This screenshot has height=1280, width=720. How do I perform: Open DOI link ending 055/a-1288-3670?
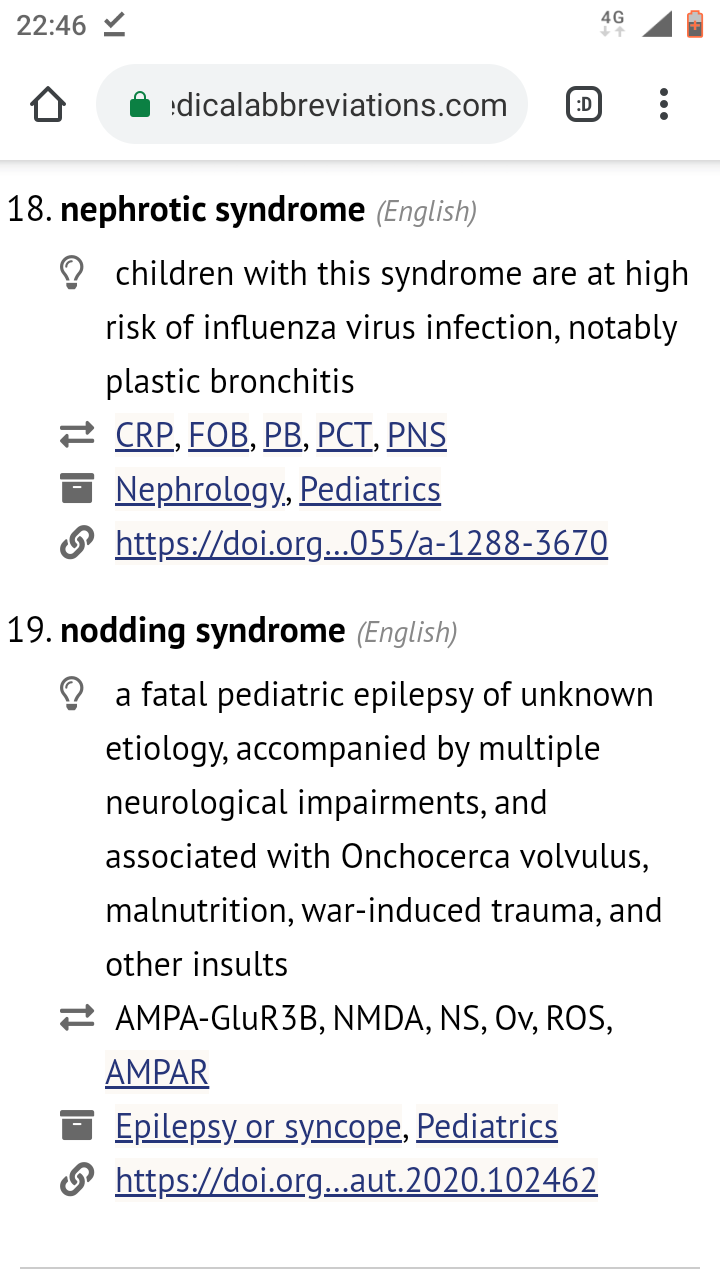[361, 544]
